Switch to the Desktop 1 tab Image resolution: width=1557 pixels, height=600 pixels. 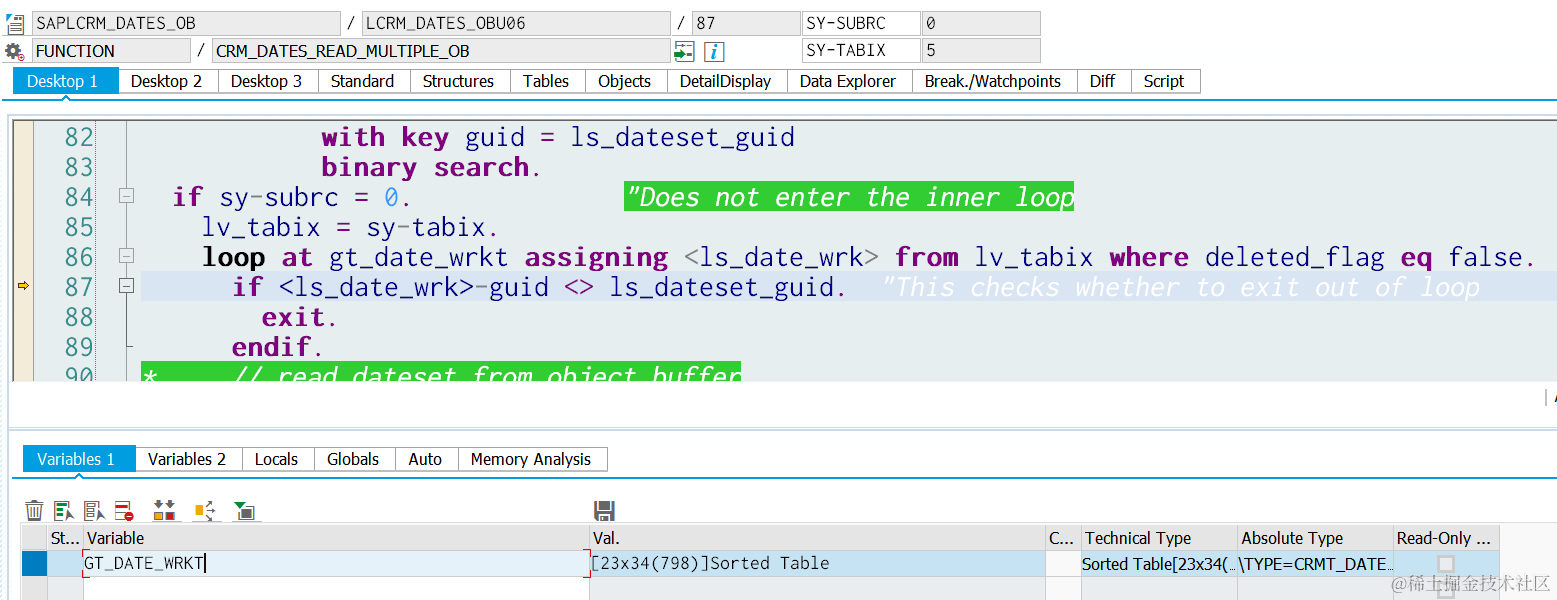65,81
